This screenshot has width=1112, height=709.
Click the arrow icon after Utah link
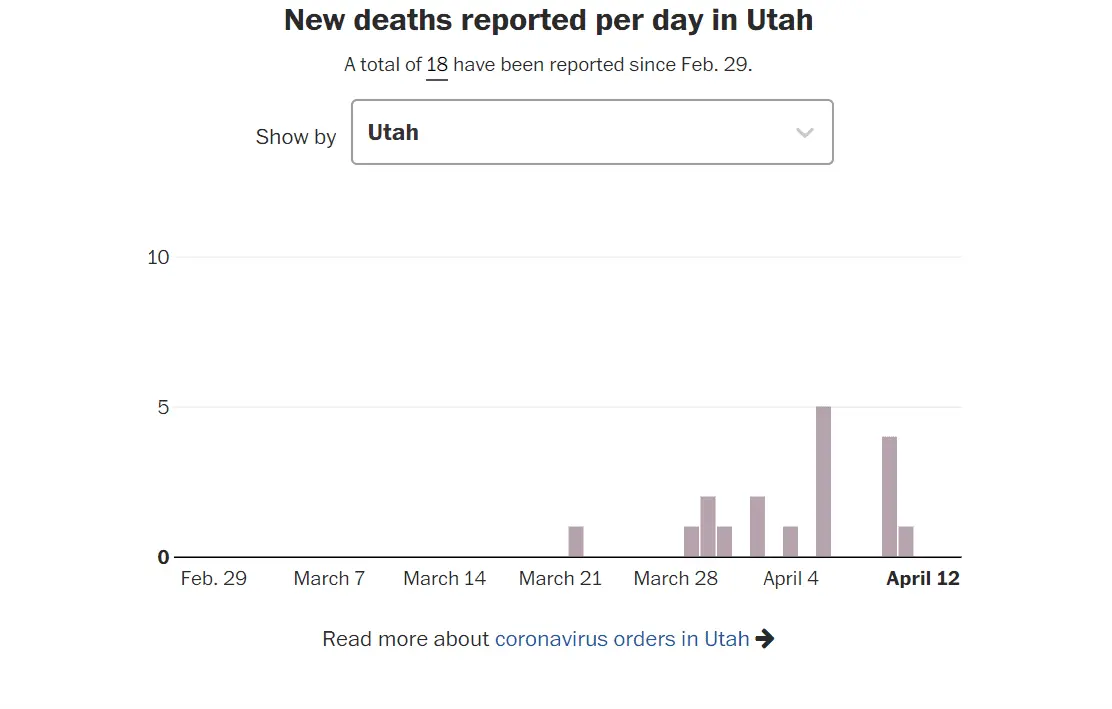point(765,639)
